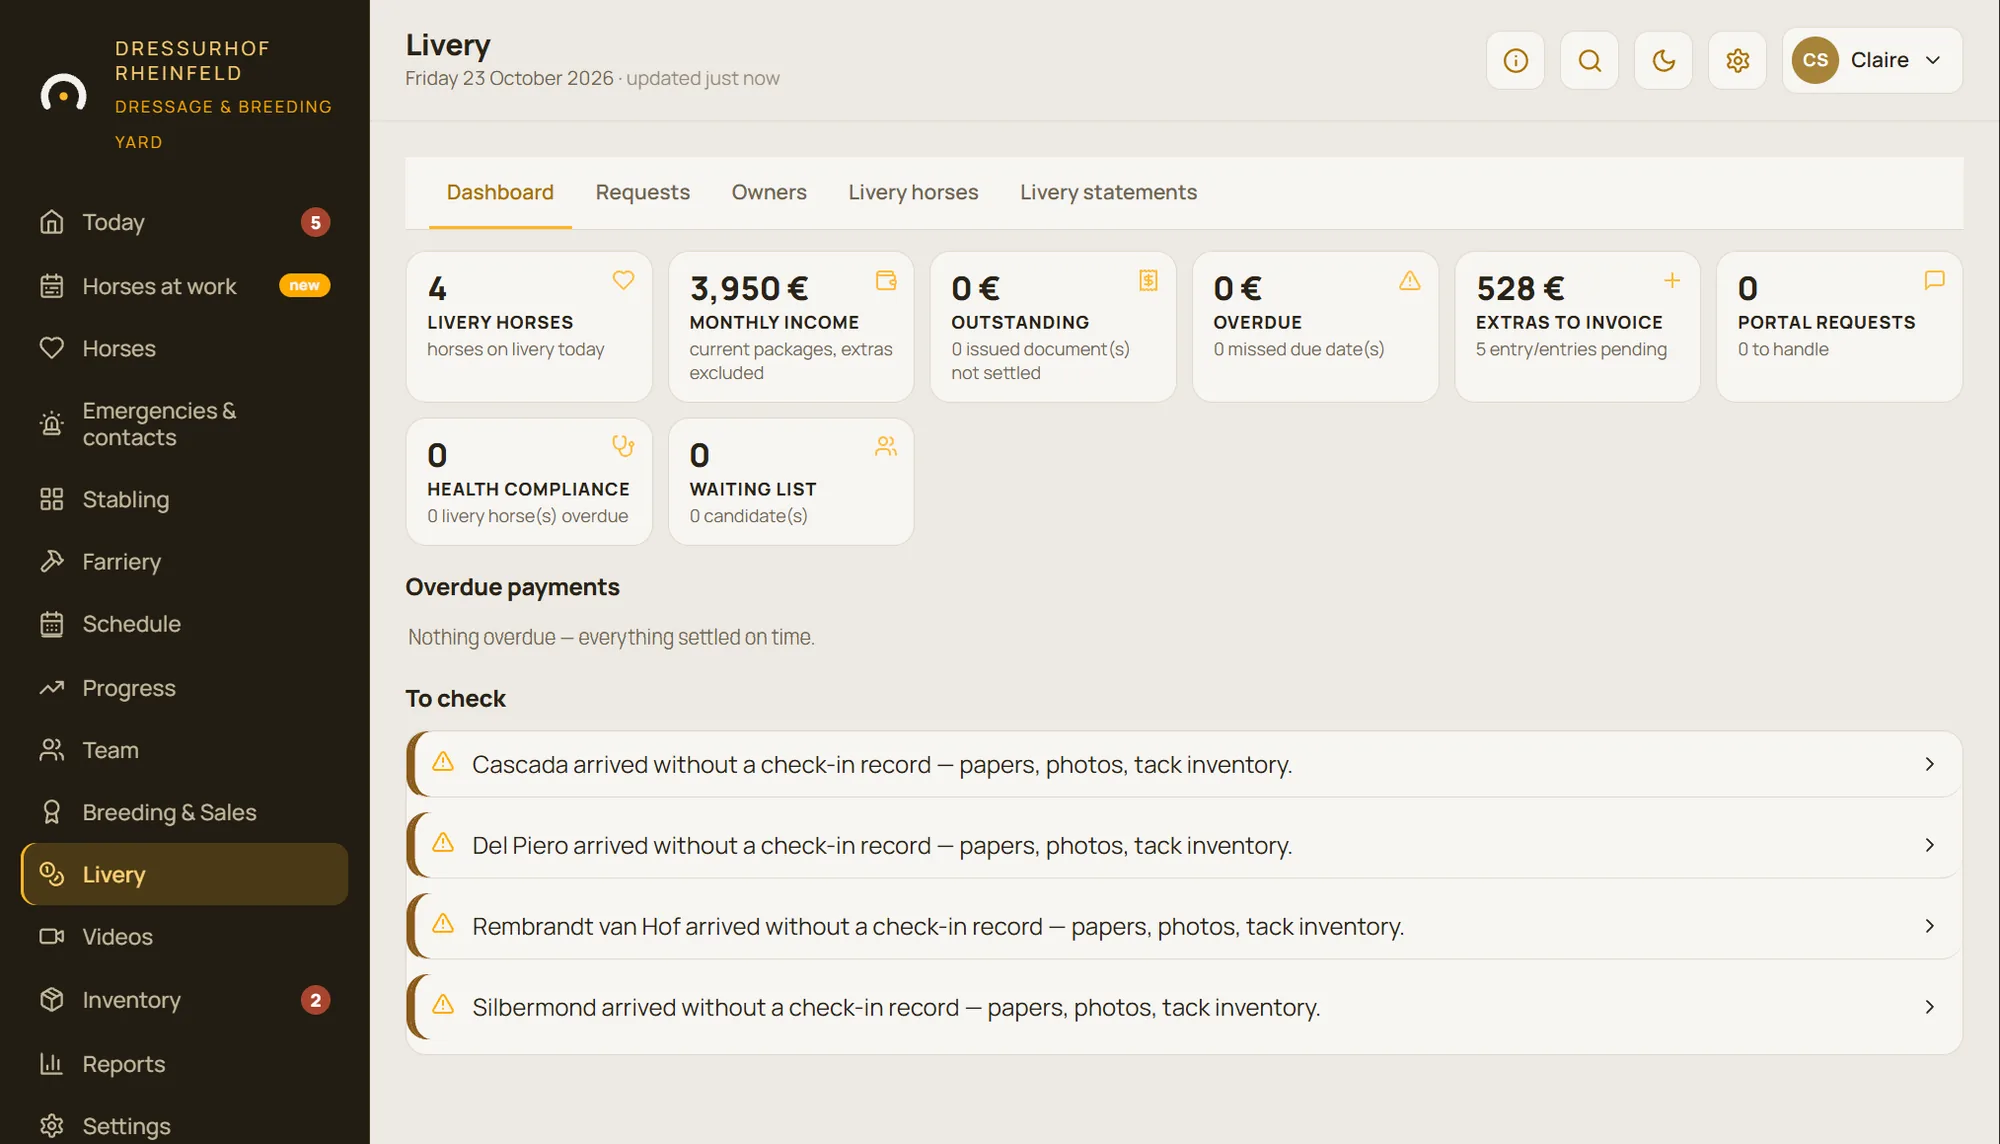Open settings gear in the top bar
This screenshot has height=1144, width=2000.
[x=1737, y=60]
